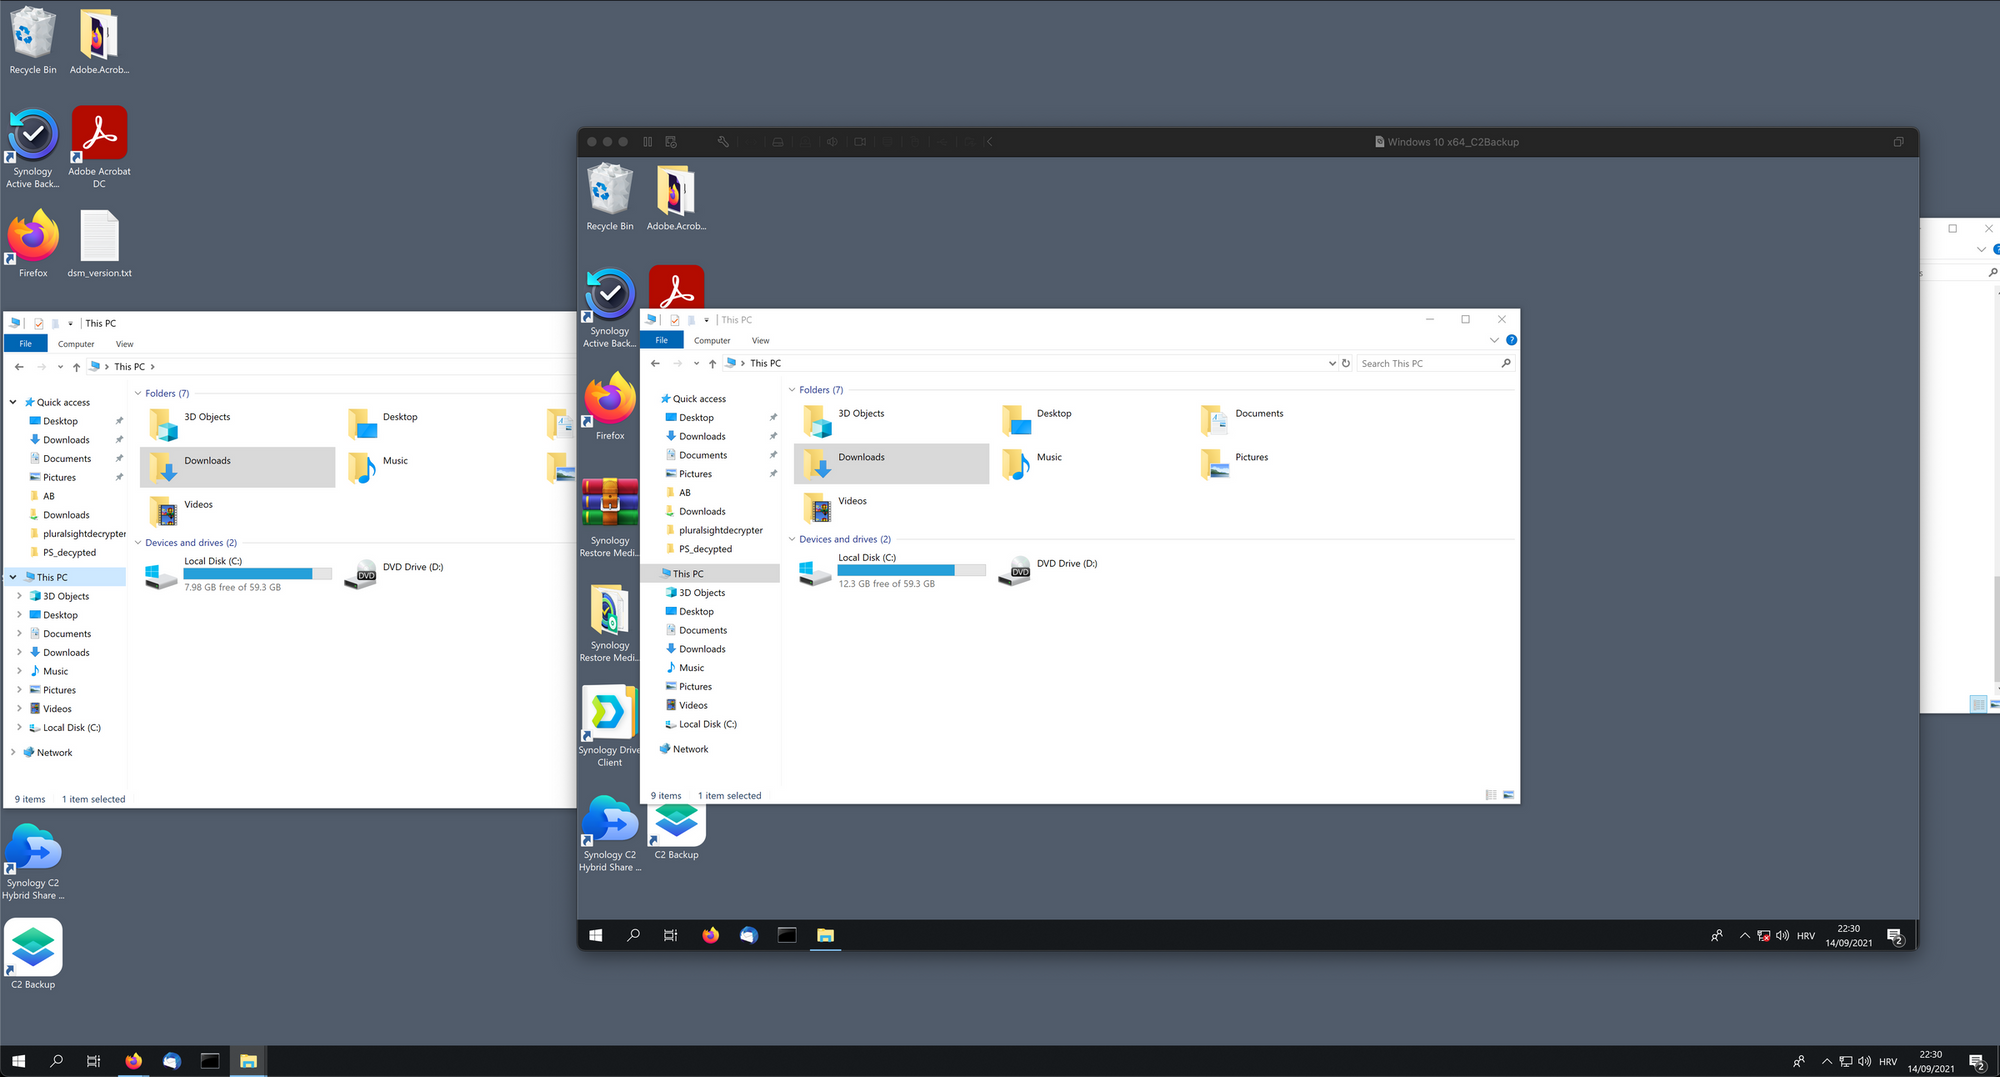Click the HRV language indicator in the outer taskbar
This screenshot has width=2000, height=1077.
point(1887,1062)
